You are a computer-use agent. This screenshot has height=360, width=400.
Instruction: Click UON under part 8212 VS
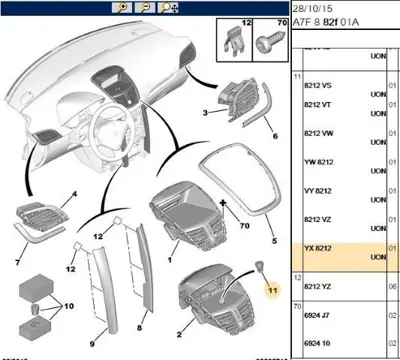(378, 94)
